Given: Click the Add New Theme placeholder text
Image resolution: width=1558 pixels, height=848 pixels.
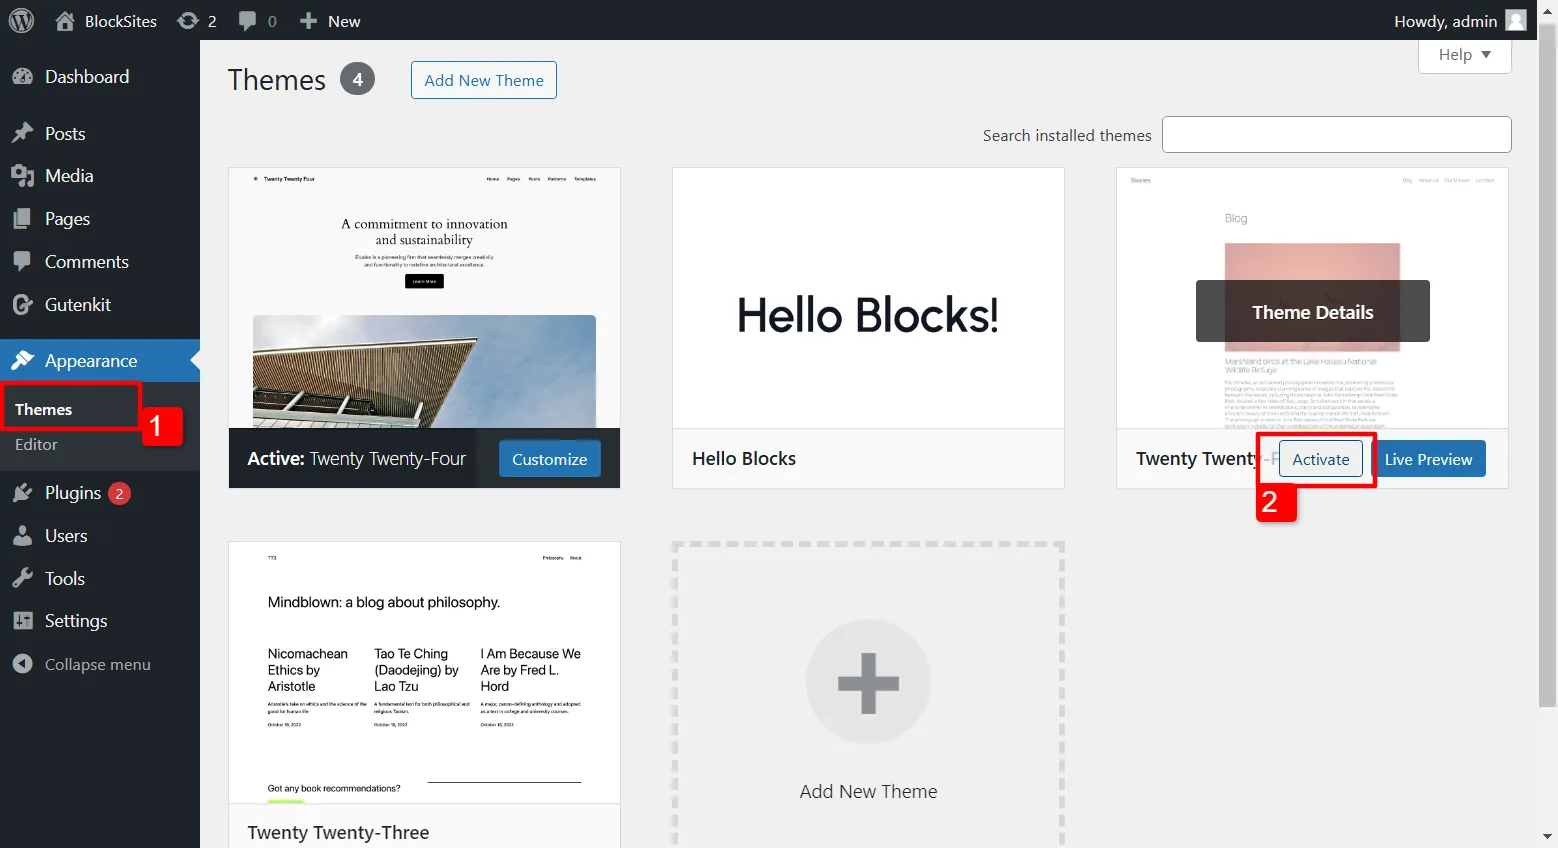Looking at the screenshot, I should pyautogui.click(x=868, y=791).
